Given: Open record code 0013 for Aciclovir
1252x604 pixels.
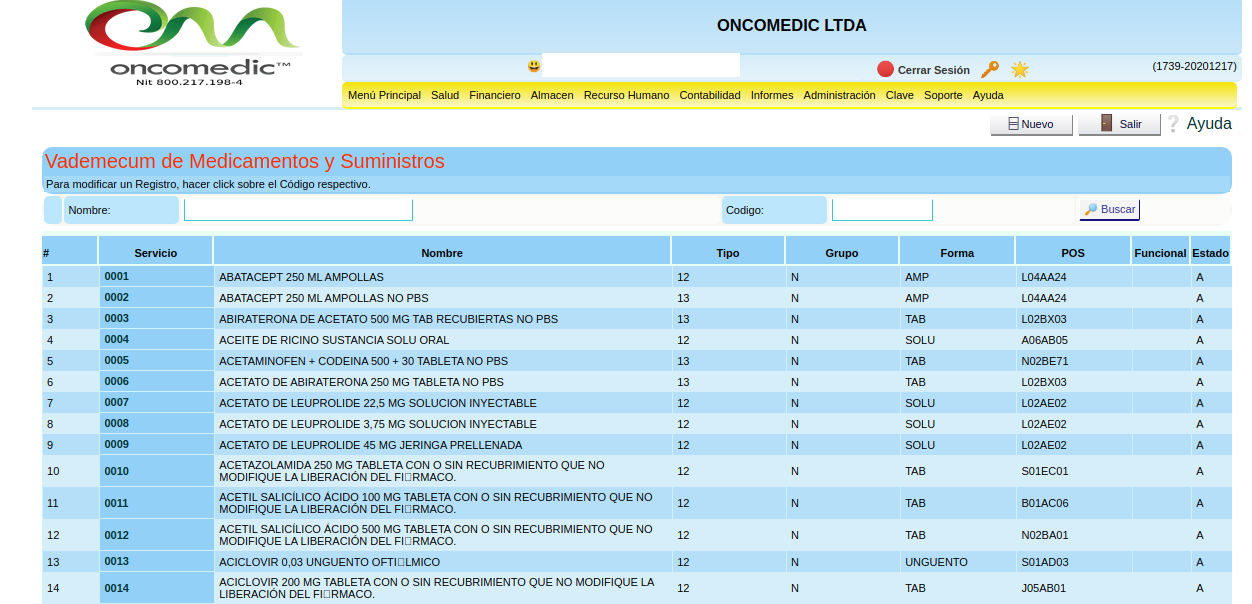Looking at the screenshot, I should coord(117,561).
